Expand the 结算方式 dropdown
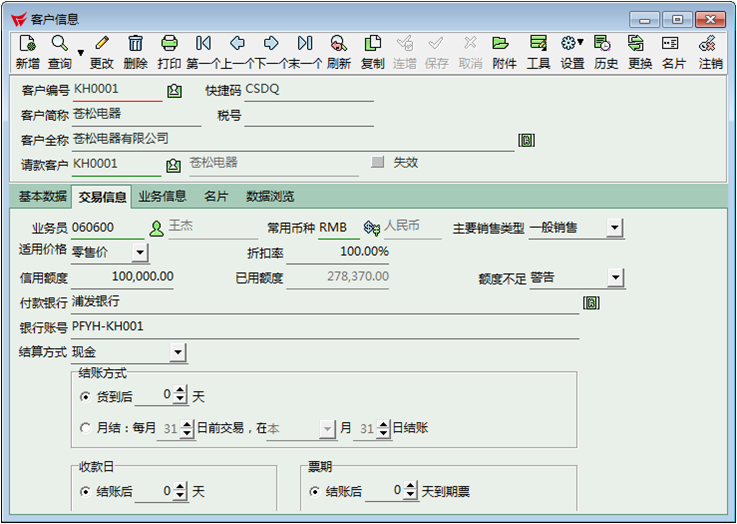Image resolution: width=737 pixels, height=524 pixels. point(177,353)
